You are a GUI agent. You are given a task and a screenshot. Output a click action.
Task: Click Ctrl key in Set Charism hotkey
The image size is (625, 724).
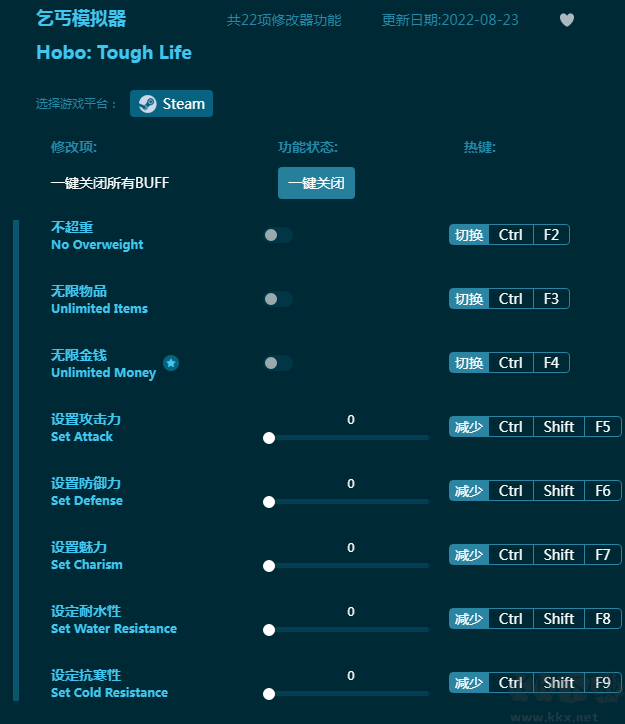(511, 555)
